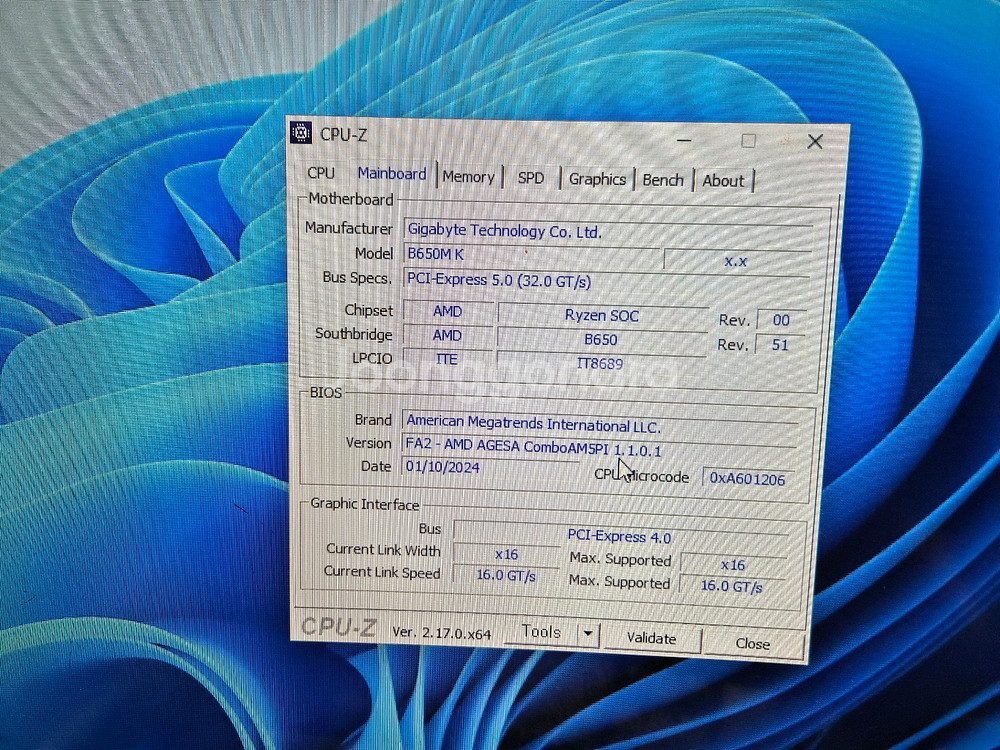
Task: Click the CPU-Z application icon in titlebar
Action: pos(301,133)
